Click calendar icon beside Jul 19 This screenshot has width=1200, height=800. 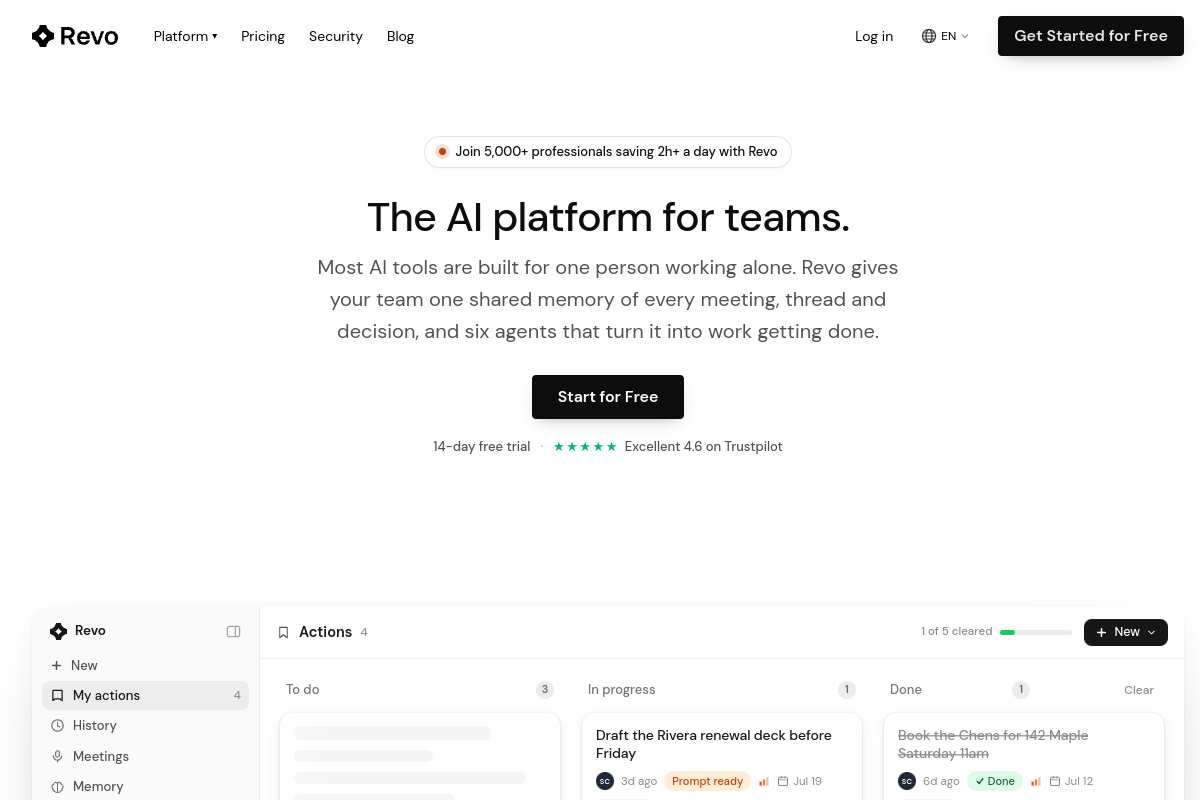coord(783,781)
